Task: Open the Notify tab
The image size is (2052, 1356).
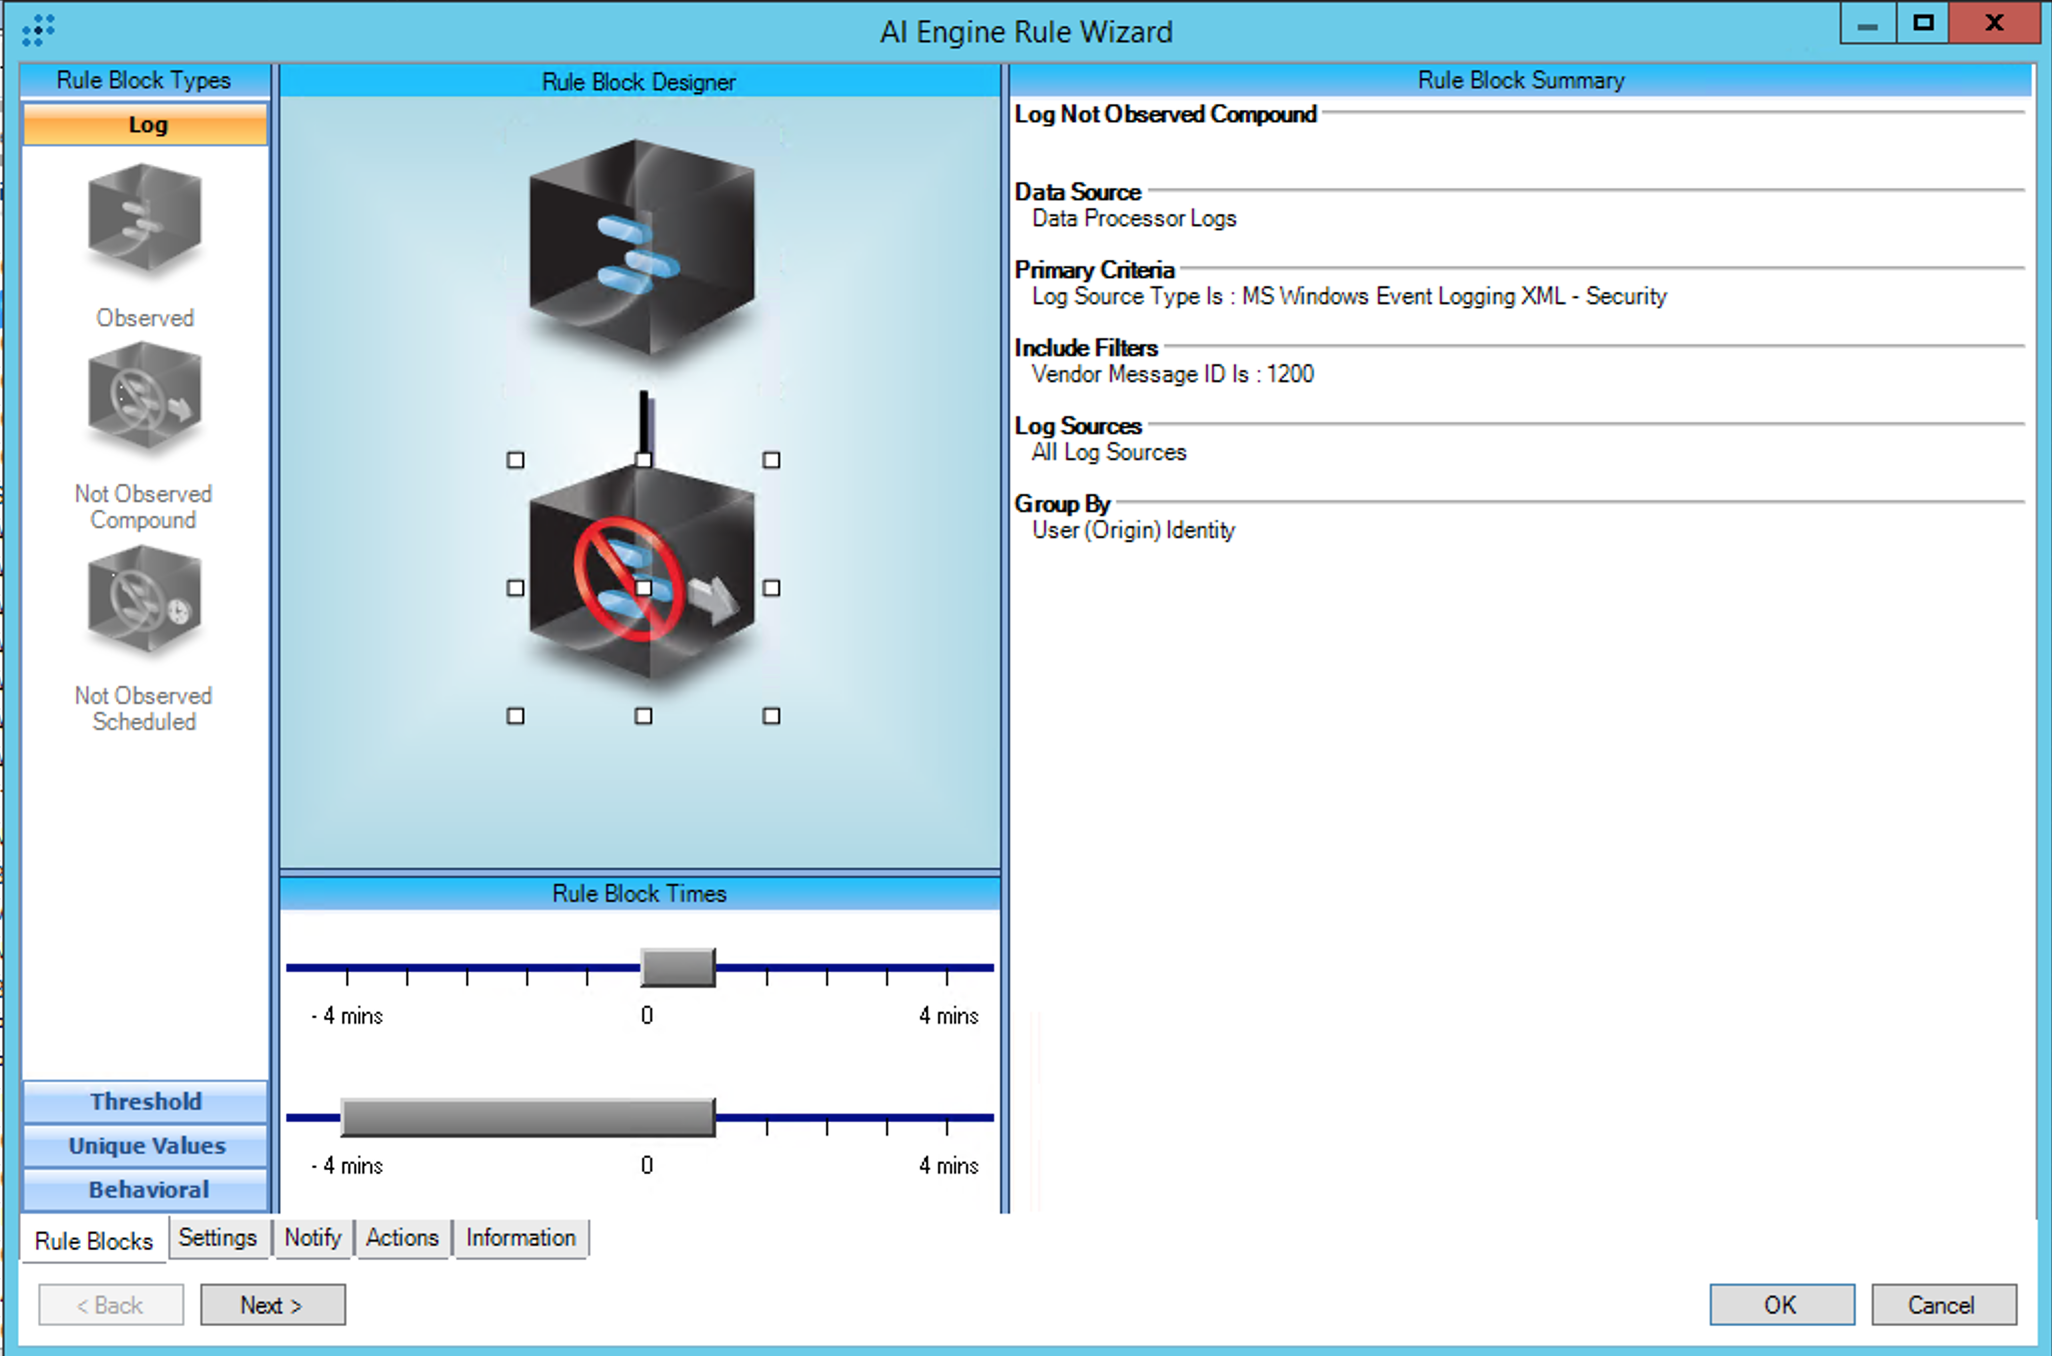Action: point(312,1238)
